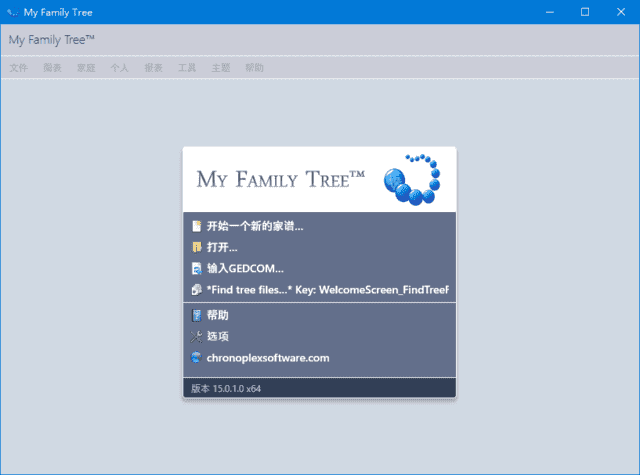Open the 主题 menu

pos(221,68)
